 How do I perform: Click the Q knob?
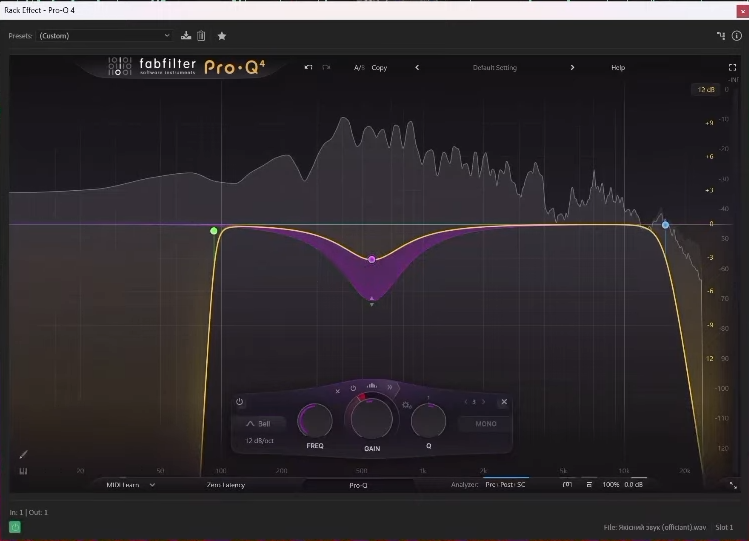428,421
